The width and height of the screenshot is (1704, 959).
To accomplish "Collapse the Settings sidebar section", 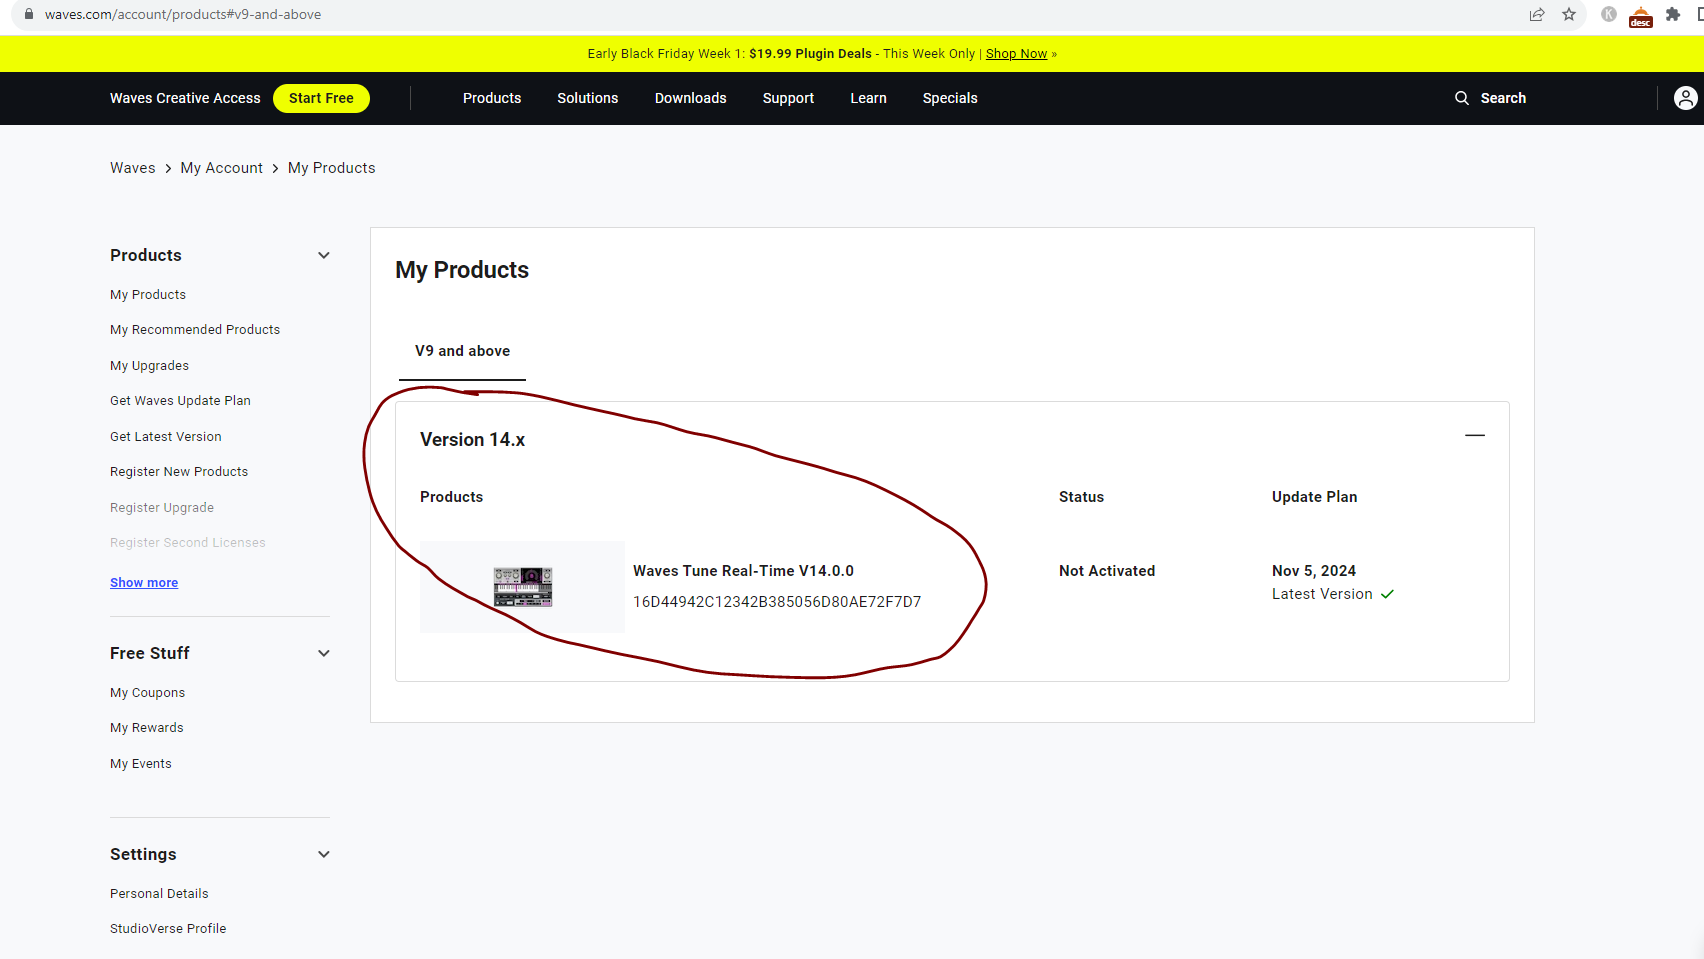I will 324,854.
